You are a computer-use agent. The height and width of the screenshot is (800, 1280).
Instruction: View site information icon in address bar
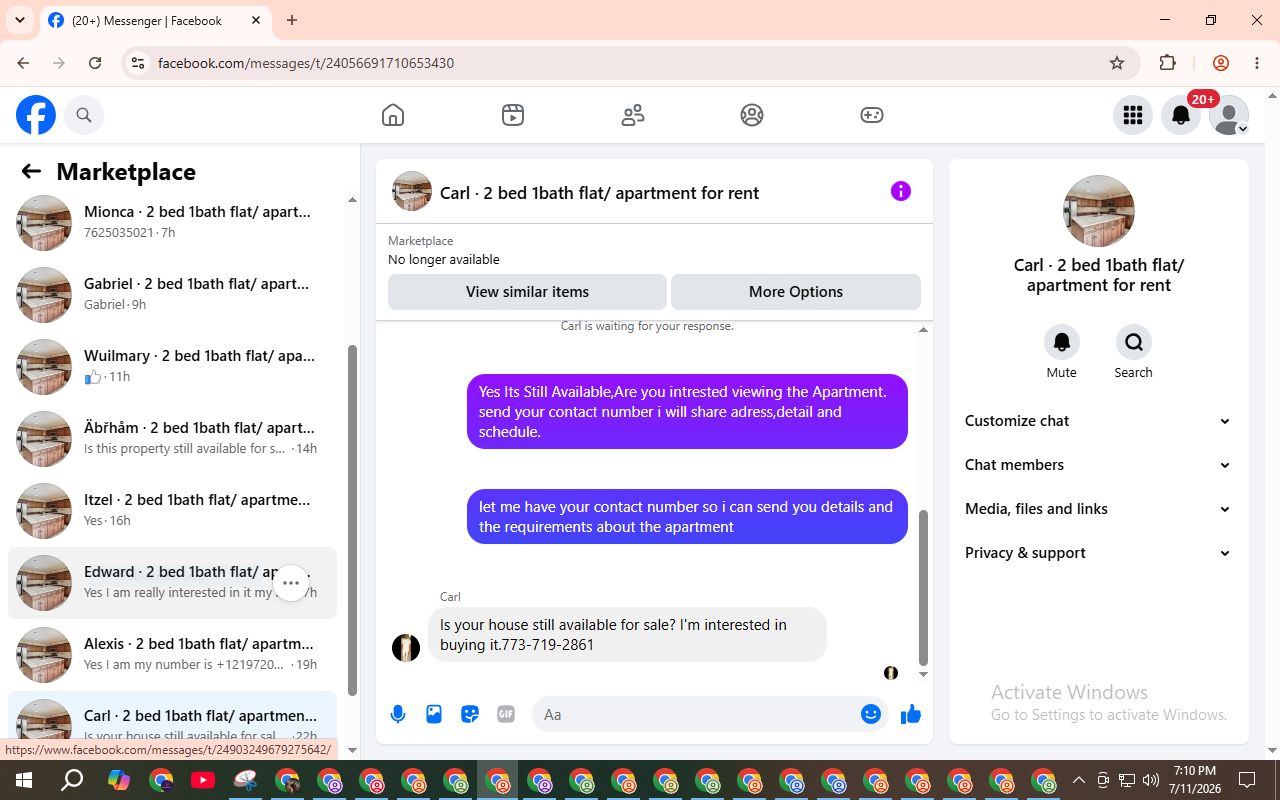(x=138, y=63)
